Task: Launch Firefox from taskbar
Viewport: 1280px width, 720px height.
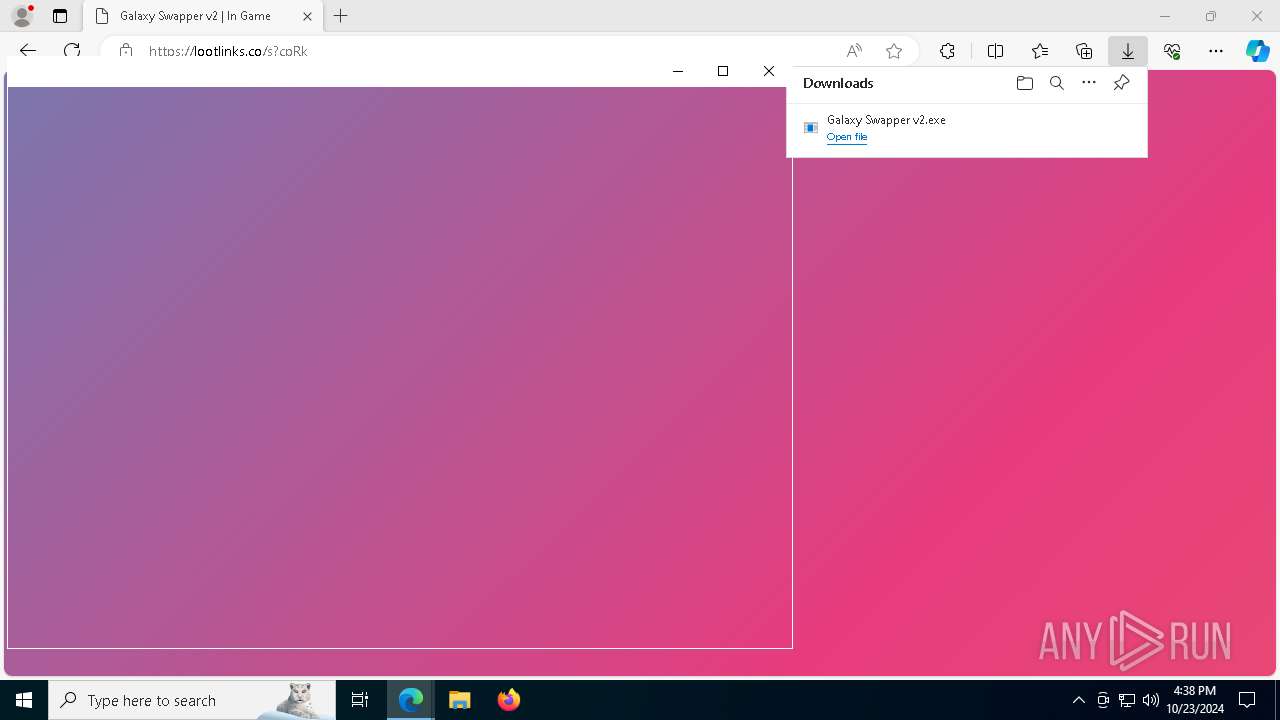Action: coord(509,700)
